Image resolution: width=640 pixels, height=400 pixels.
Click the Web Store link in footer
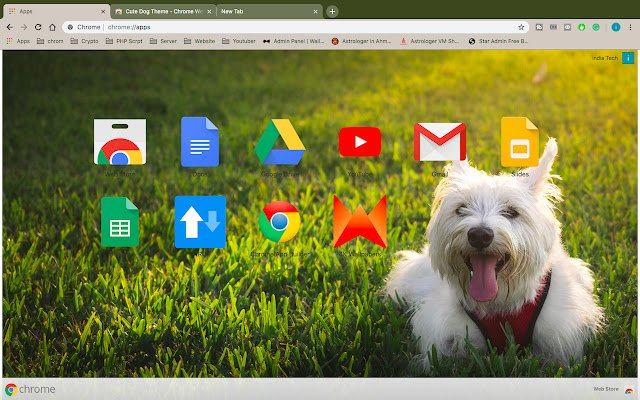606,389
